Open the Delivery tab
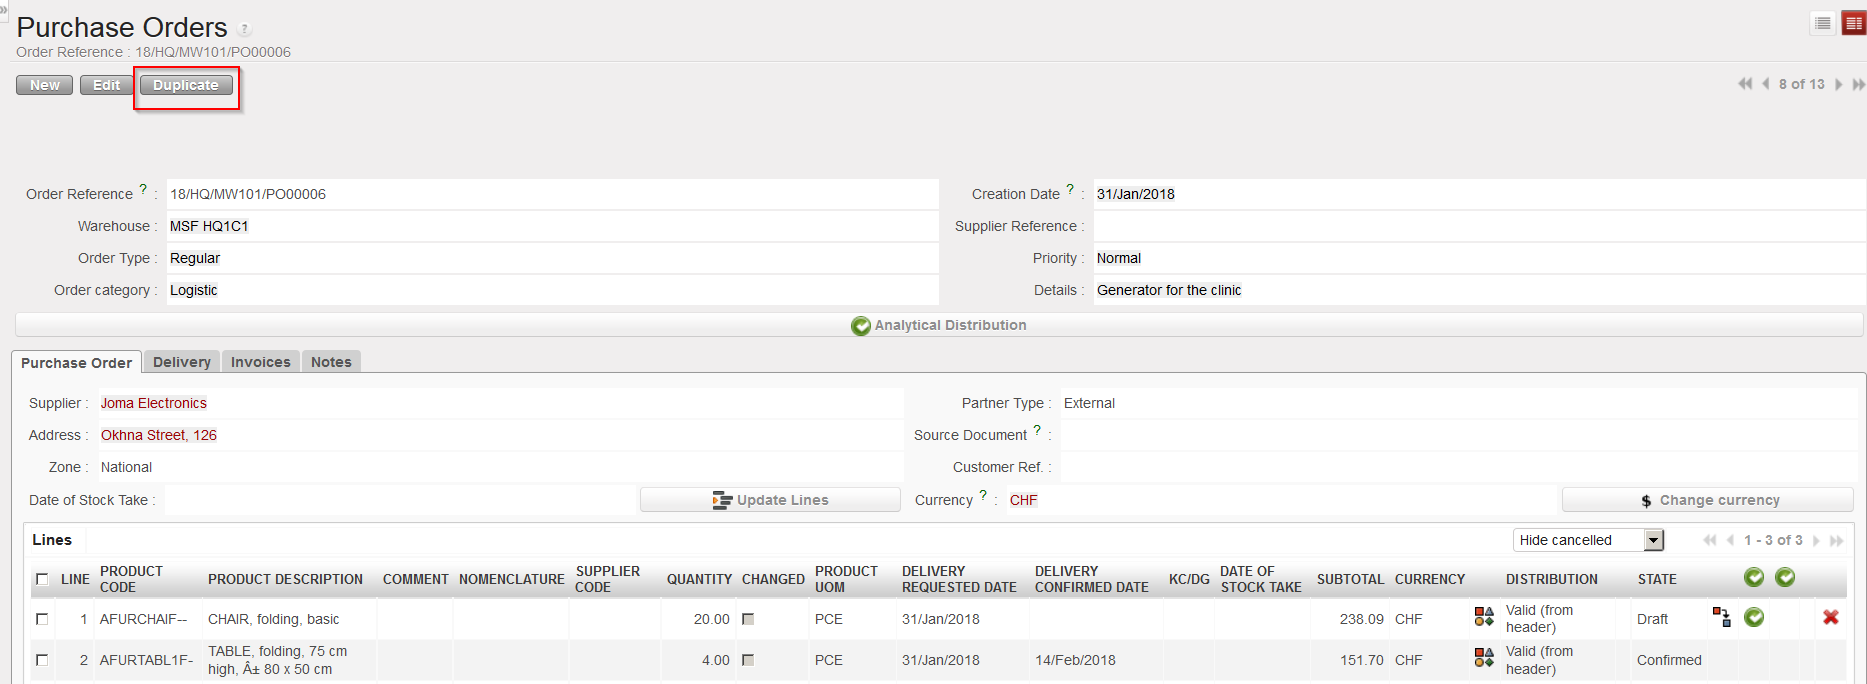 pyautogui.click(x=181, y=362)
